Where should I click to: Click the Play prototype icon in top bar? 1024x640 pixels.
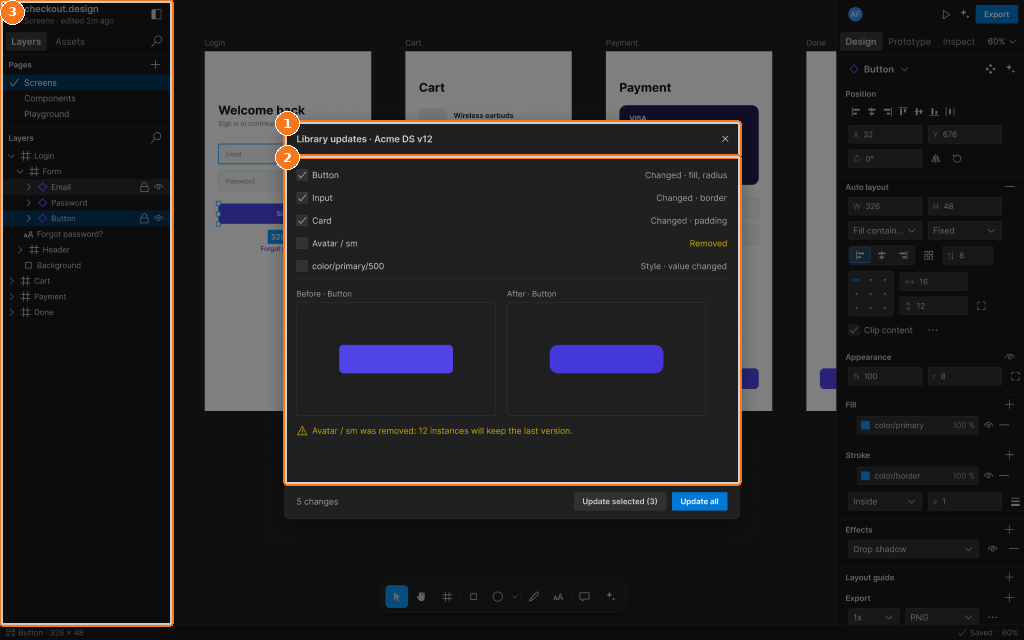pyautogui.click(x=946, y=14)
